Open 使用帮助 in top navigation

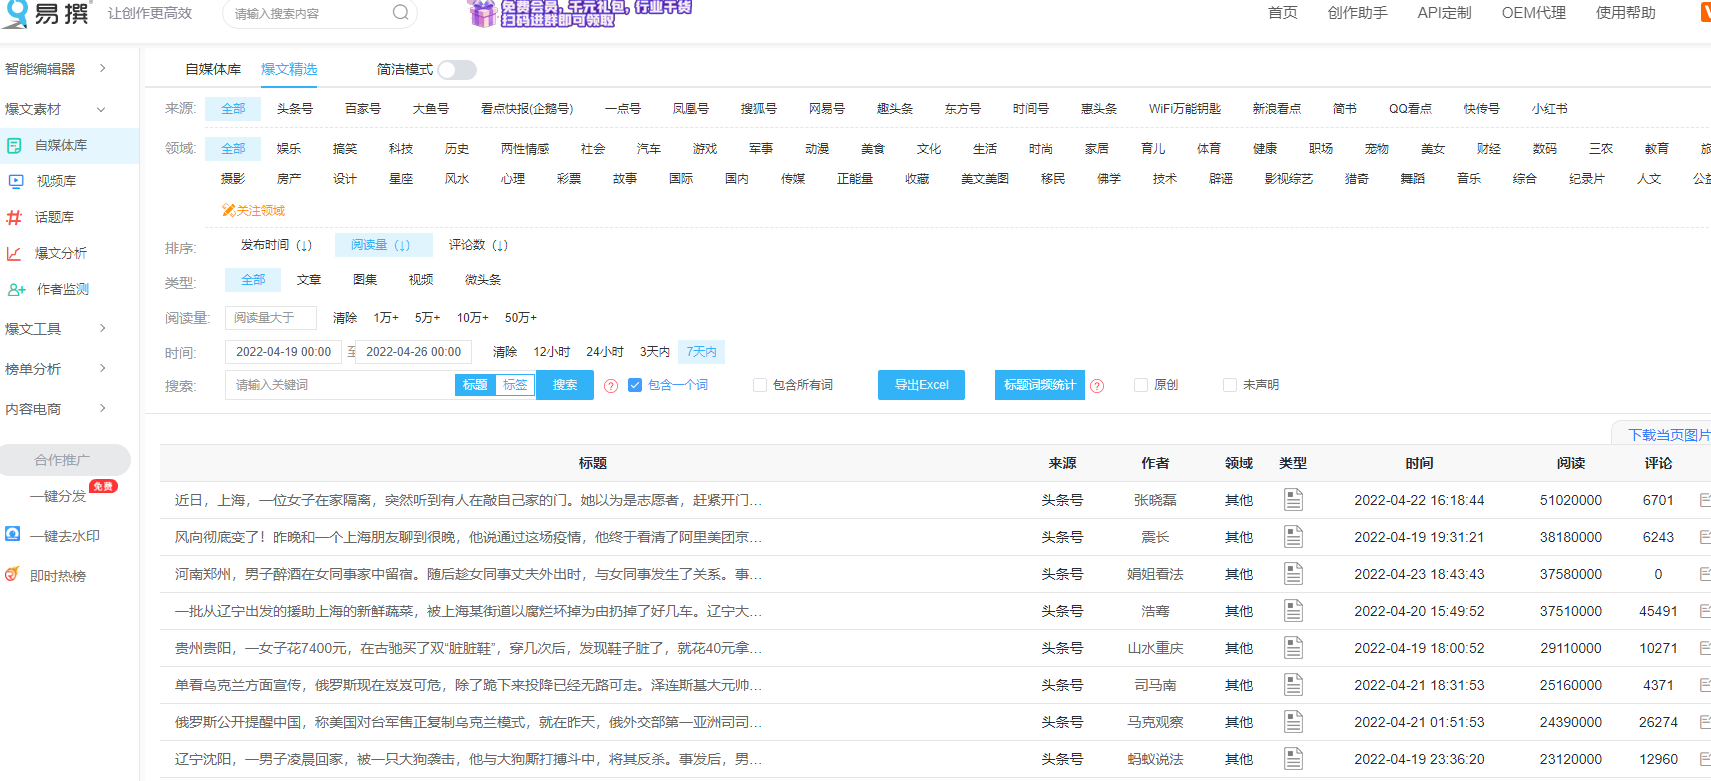coord(1626,13)
